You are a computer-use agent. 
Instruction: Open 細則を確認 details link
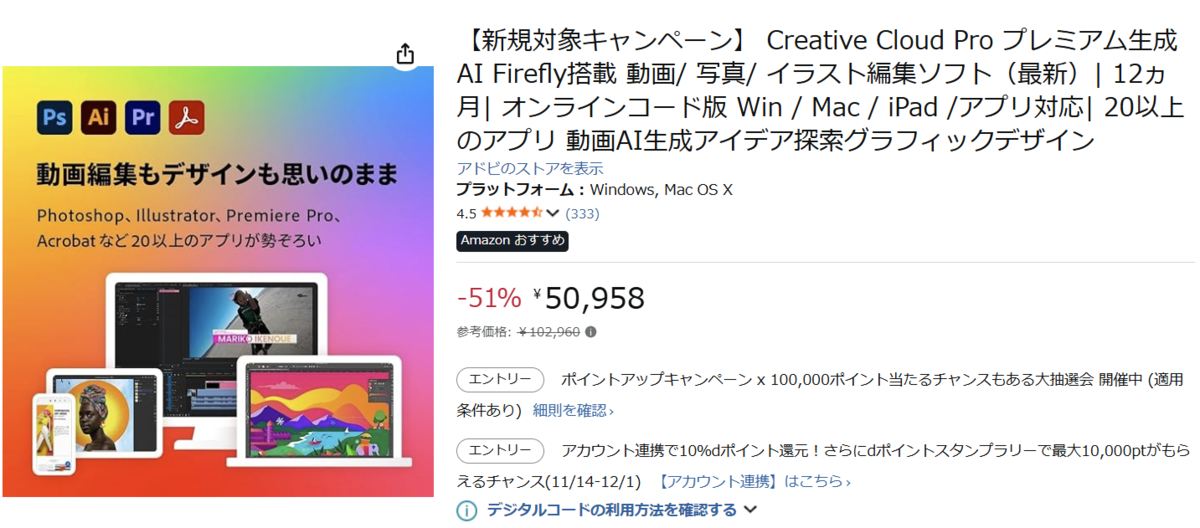click(573, 410)
